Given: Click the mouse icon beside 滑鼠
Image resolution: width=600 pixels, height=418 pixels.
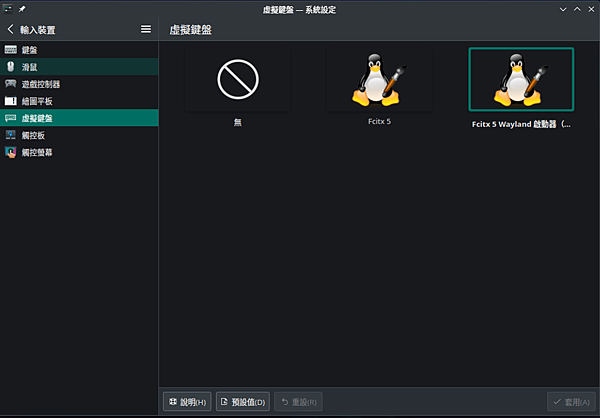Looking at the screenshot, I should coord(10,67).
